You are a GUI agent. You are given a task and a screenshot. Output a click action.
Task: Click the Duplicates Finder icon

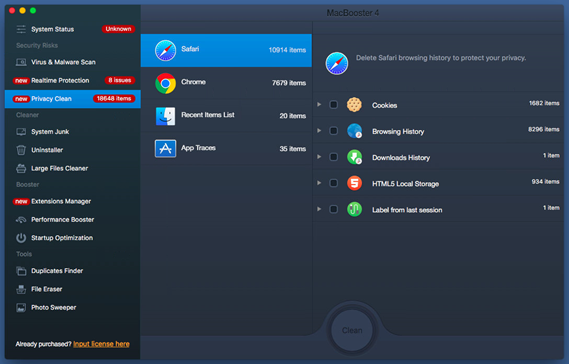[21, 271]
